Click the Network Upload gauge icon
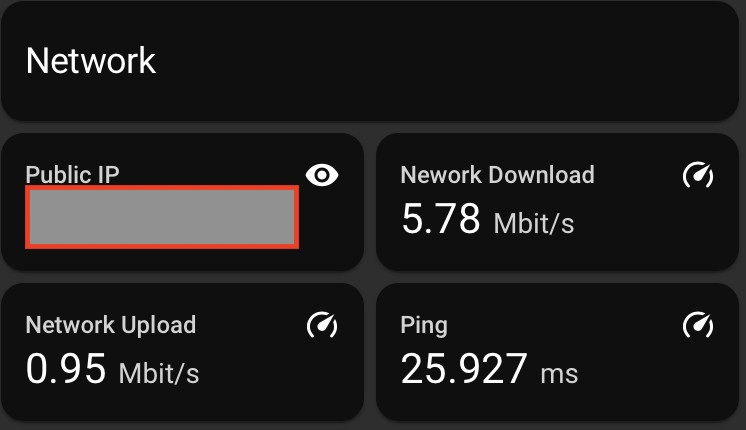746x430 pixels. click(x=322, y=325)
